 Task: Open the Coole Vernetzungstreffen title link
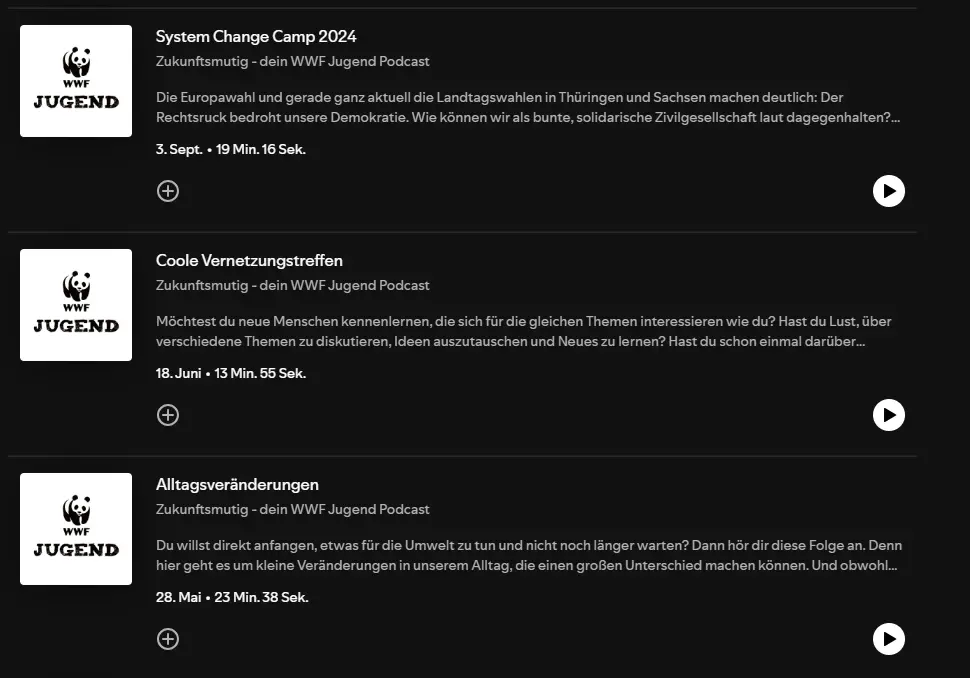[249, 260]
